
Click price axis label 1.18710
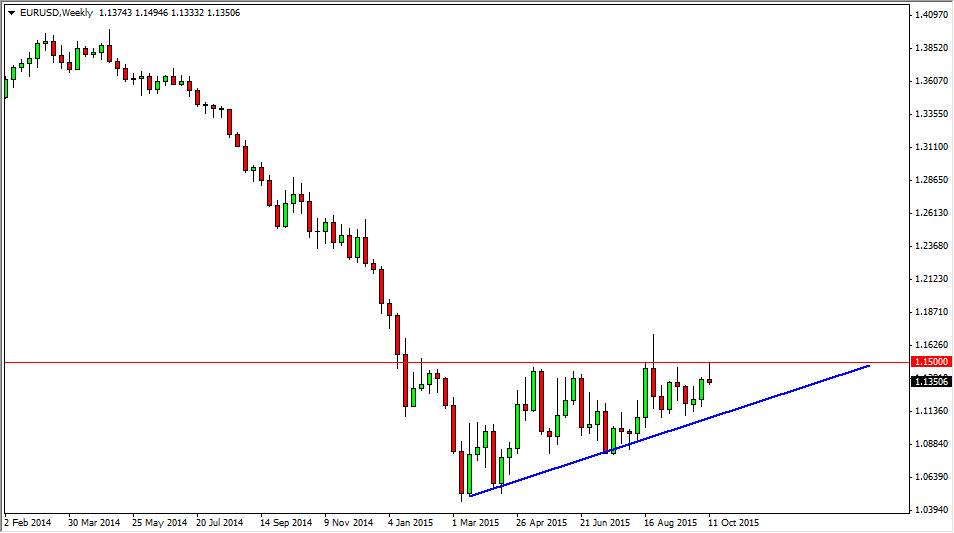931,312
